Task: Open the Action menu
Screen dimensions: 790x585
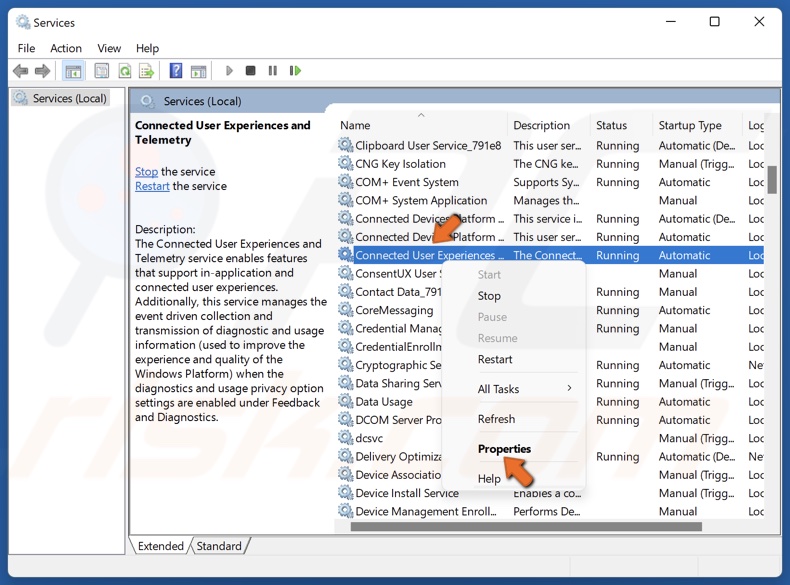Action: 66,48
